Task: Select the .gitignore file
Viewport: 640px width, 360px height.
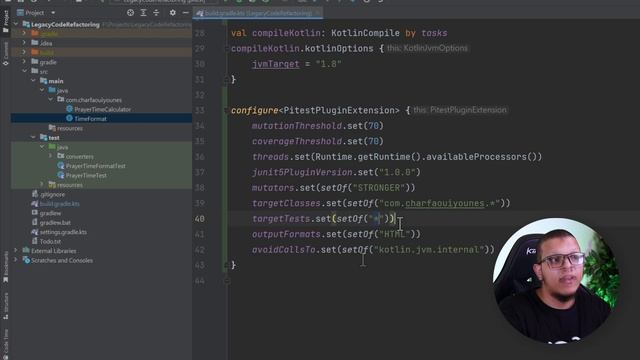Action: point(52,194)
